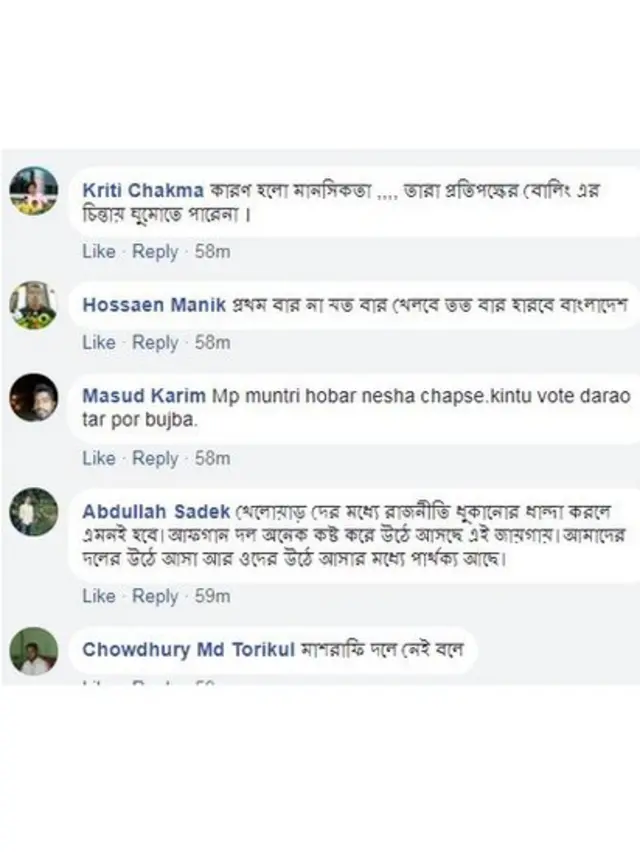Like Abdullah Sadek's comment
This screenshot has width=640, height=852.
pos(98,596)
